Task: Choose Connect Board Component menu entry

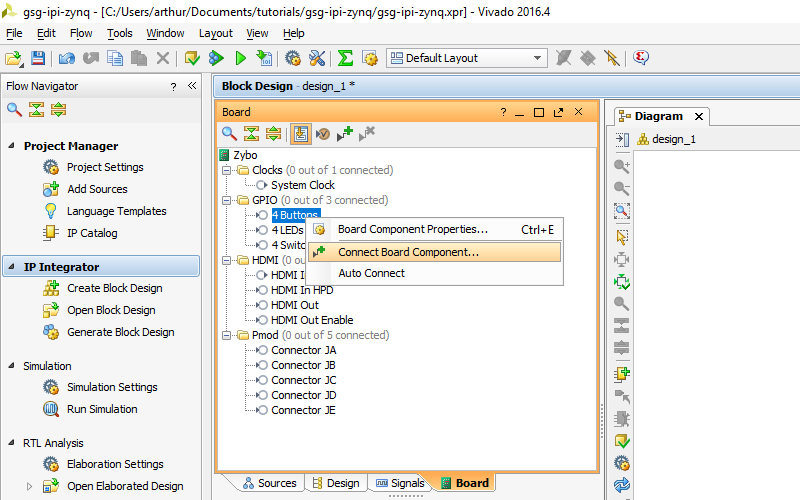Action: [x=435, y=252]
